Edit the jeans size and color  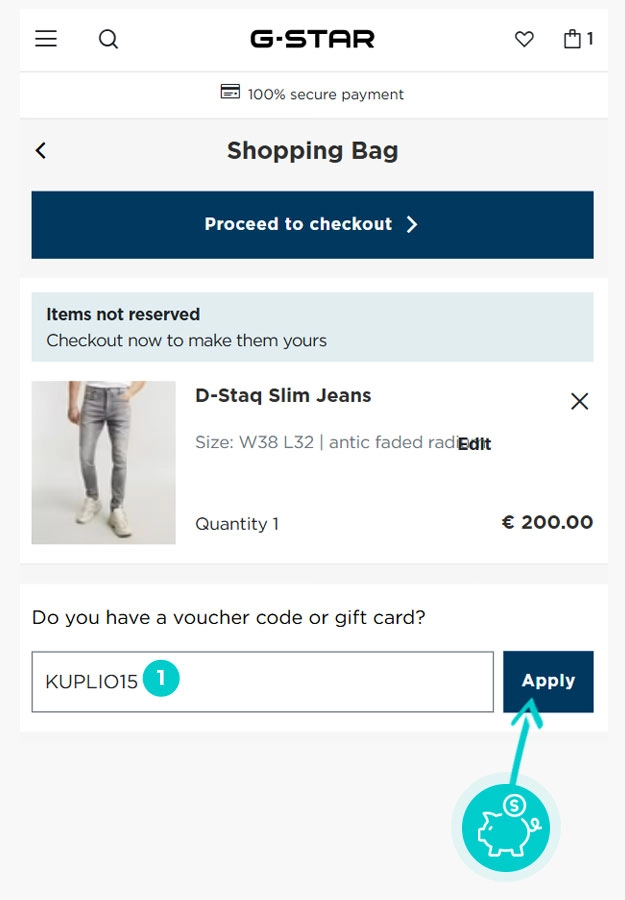point(474,444)
